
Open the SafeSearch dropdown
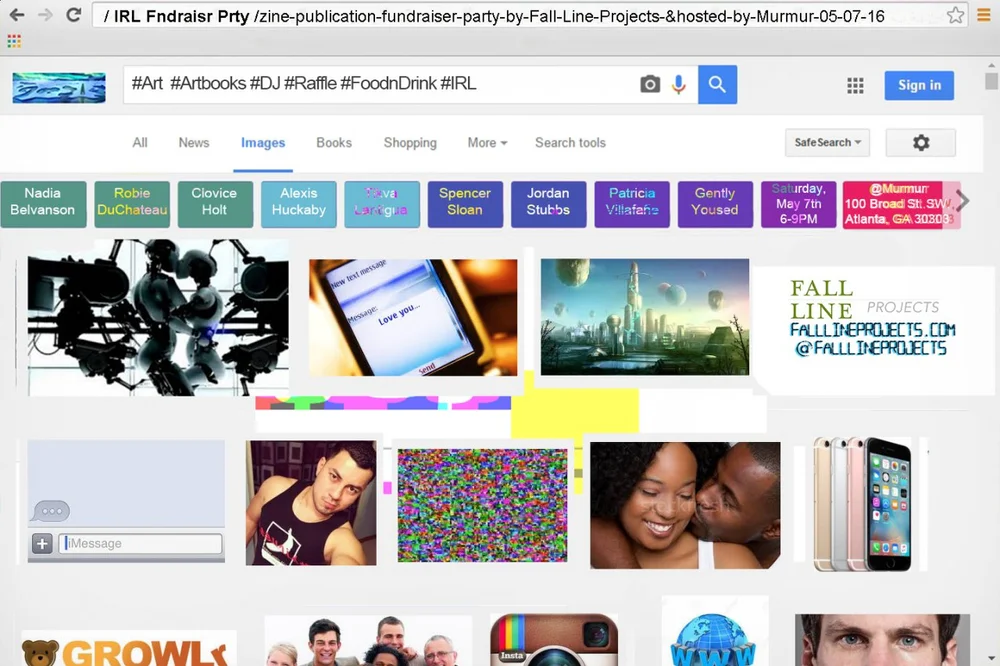pos(827,142)
